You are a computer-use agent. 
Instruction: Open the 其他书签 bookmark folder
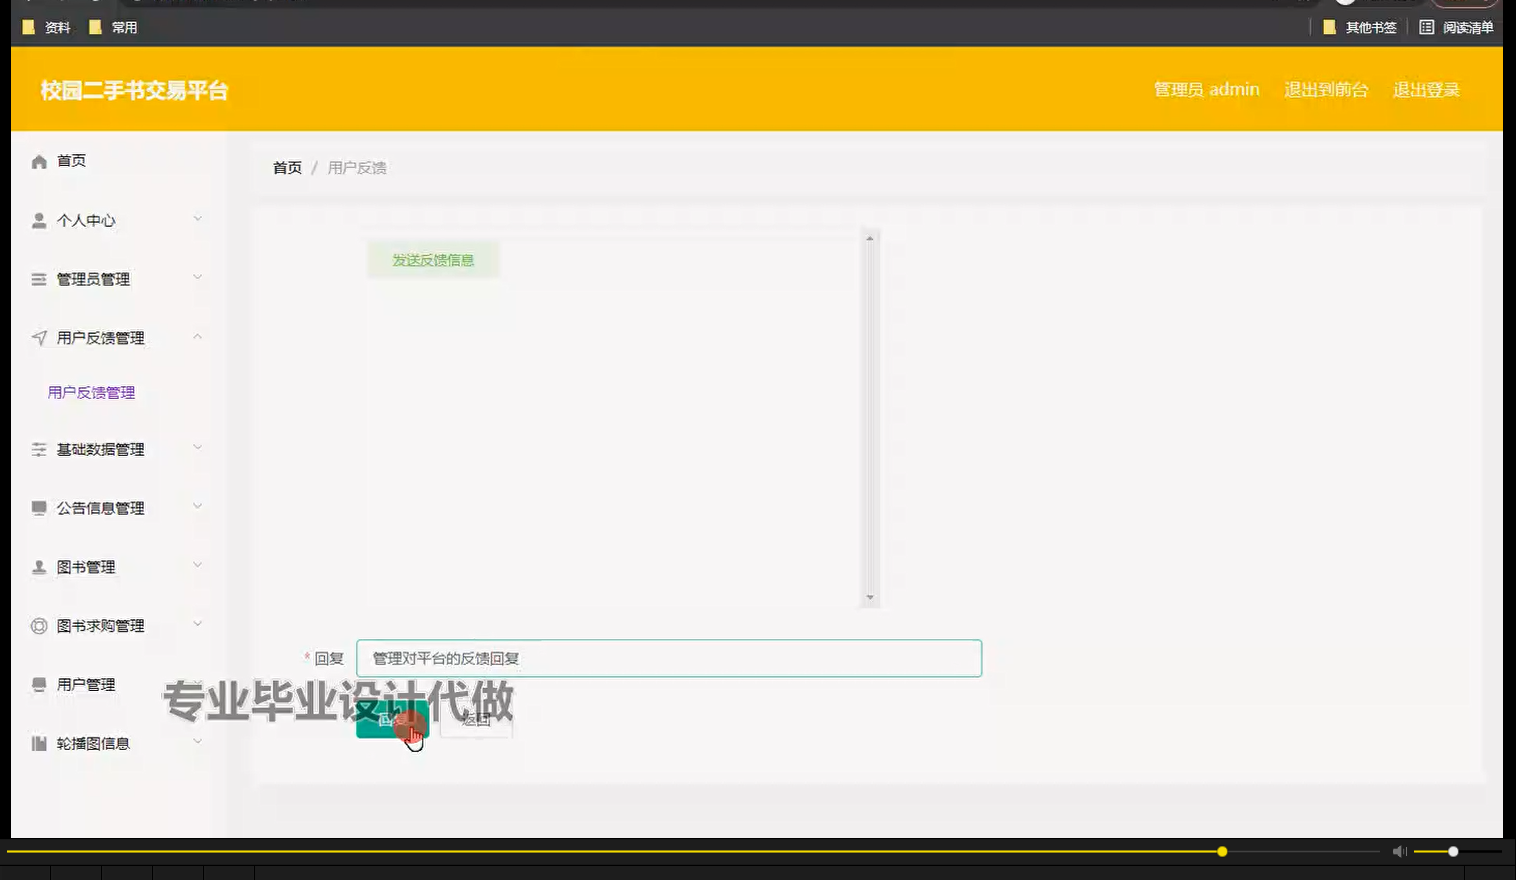click(x=1360, y=27)
